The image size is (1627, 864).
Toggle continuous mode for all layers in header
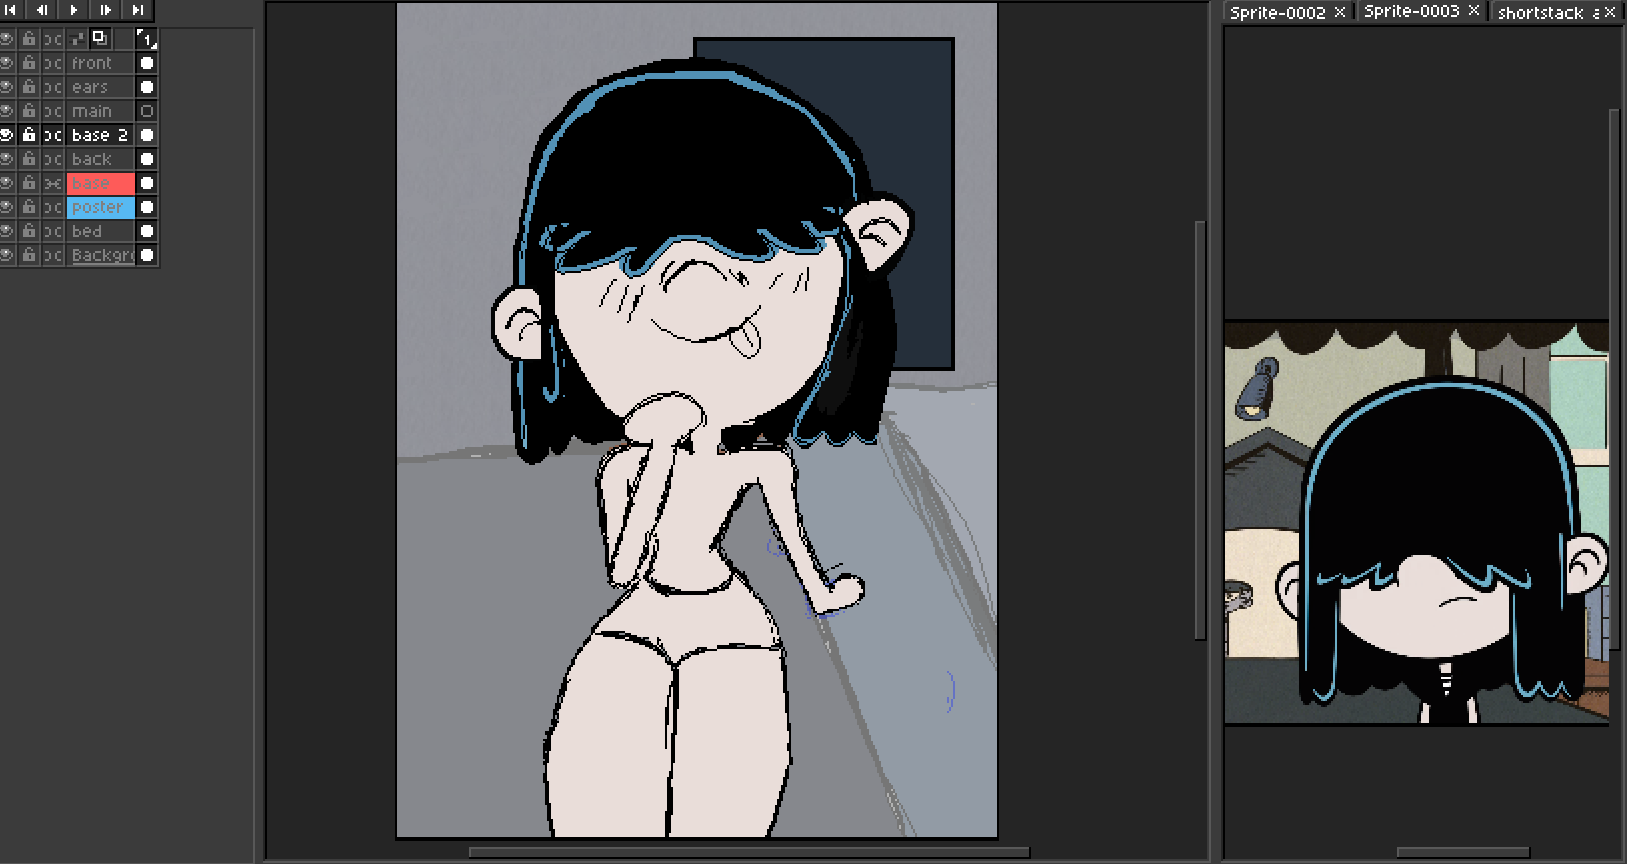[53, 39]
